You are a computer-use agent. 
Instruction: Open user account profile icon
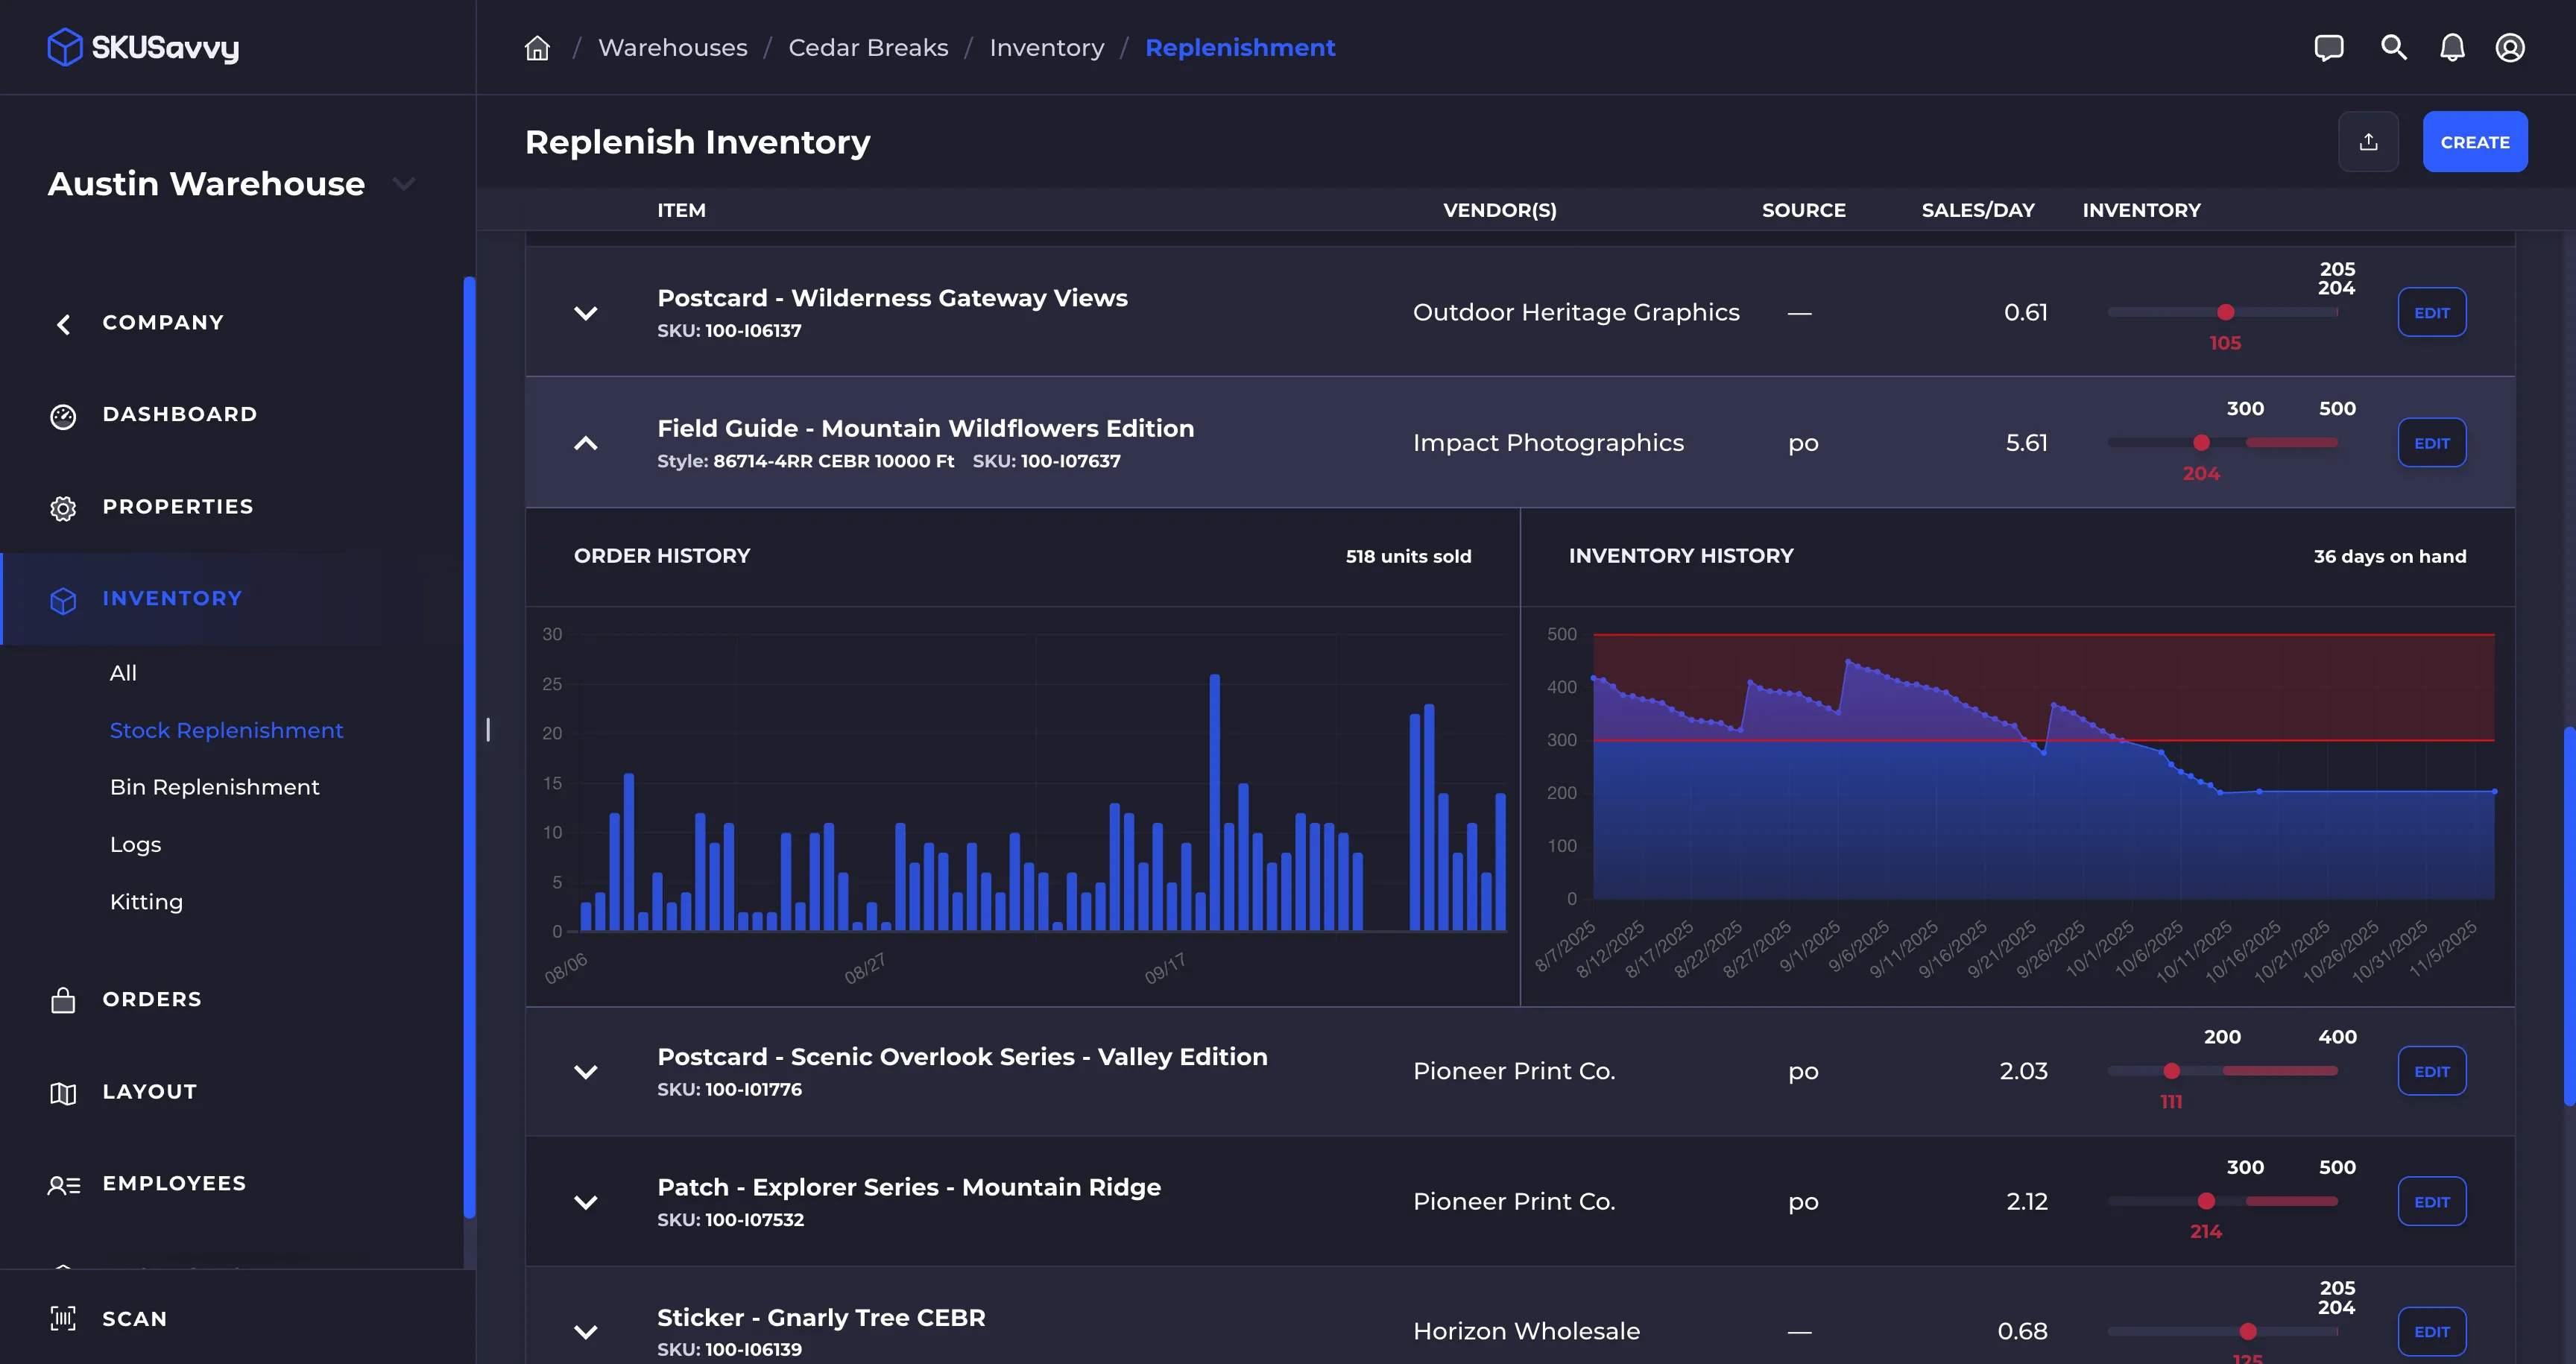2510,47
